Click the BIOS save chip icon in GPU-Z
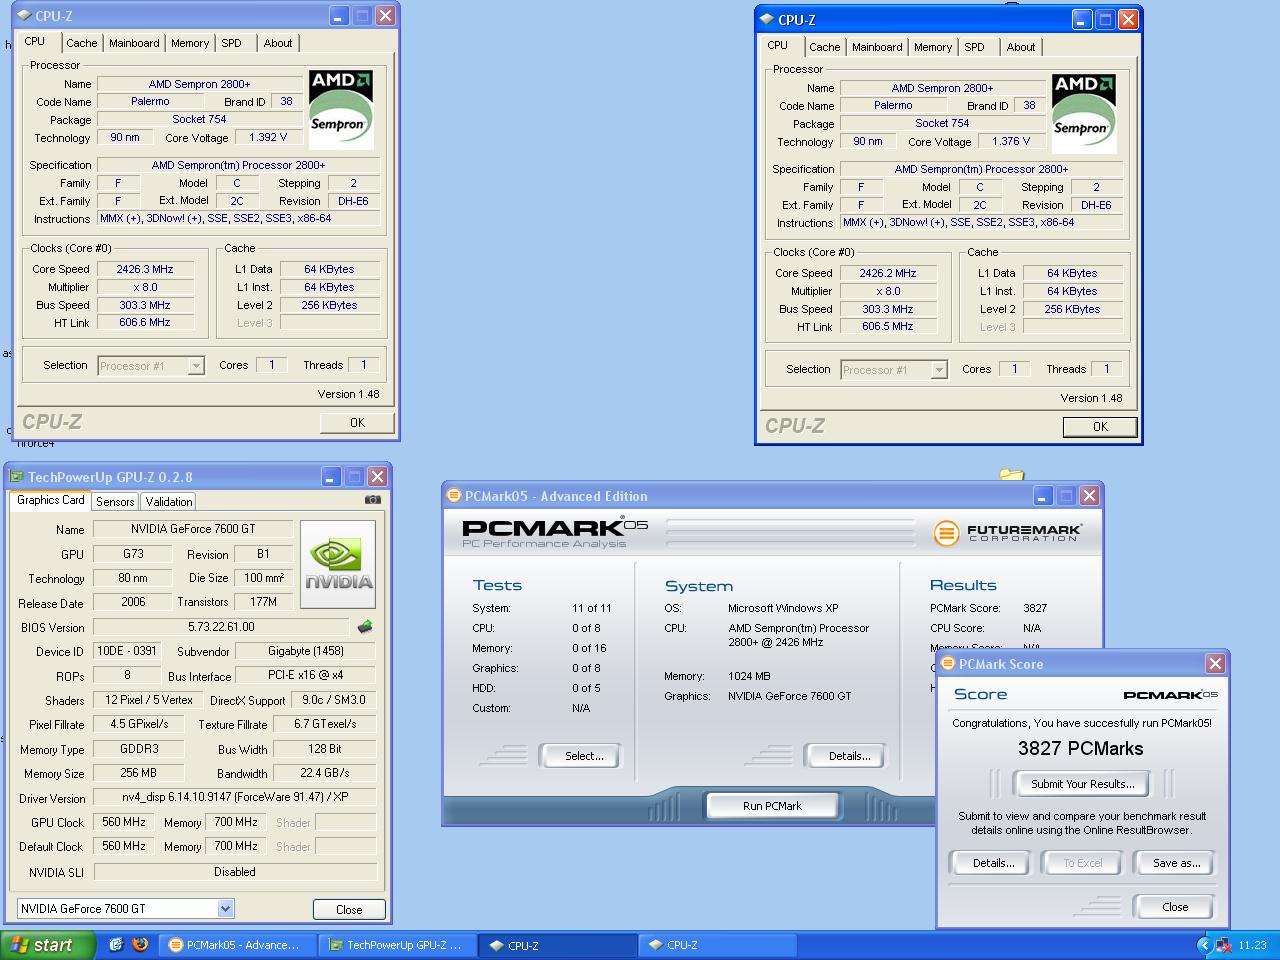 click(365, 627)
